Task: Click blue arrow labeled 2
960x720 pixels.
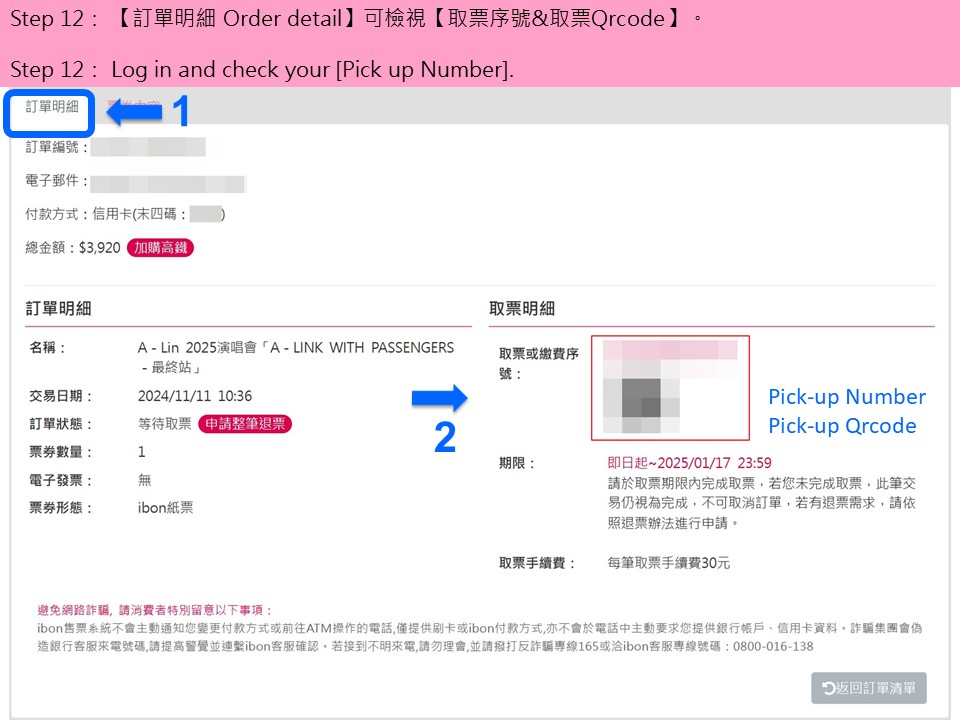Action: [x=440, y=398]
